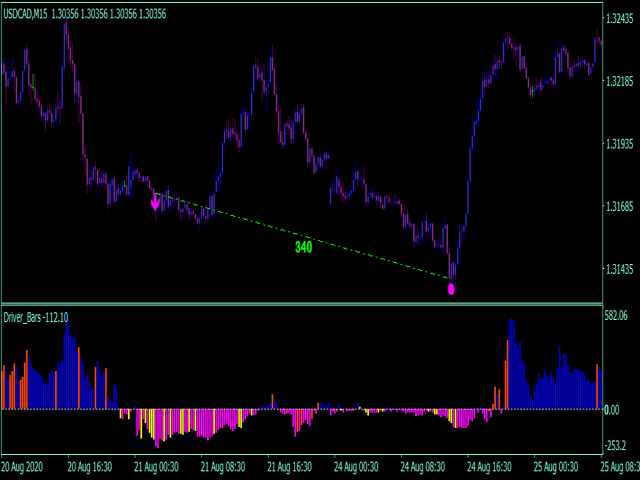This screenshot has width=640, height=480.
Task: Click the 1.31435 price axis label
Action: tap(620, 269)
